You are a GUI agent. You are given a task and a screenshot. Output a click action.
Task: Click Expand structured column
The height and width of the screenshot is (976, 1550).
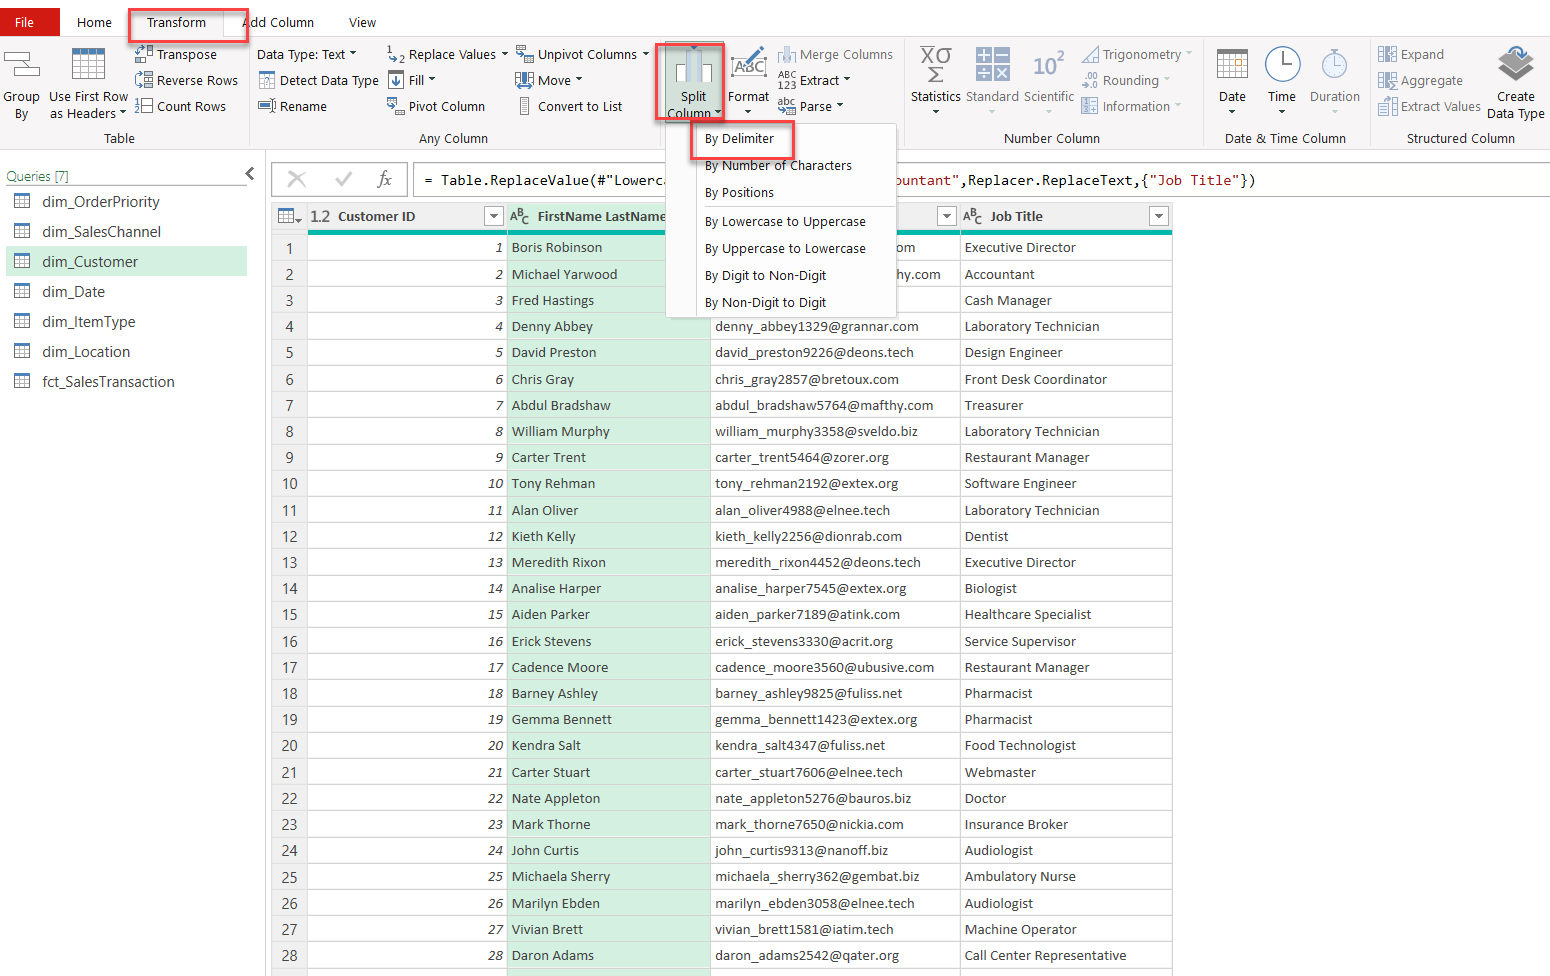[x=1411, y=54]
